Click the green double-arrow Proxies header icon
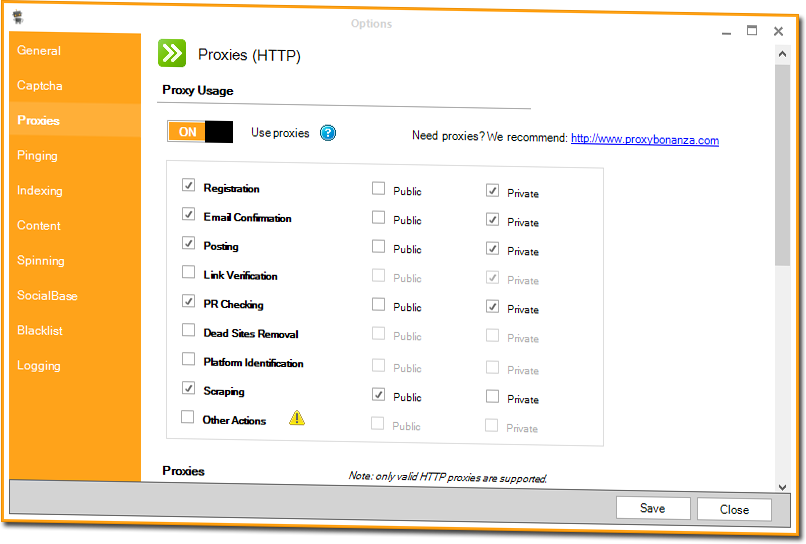This screenshot has width=806, height=544. pos(172,53)
